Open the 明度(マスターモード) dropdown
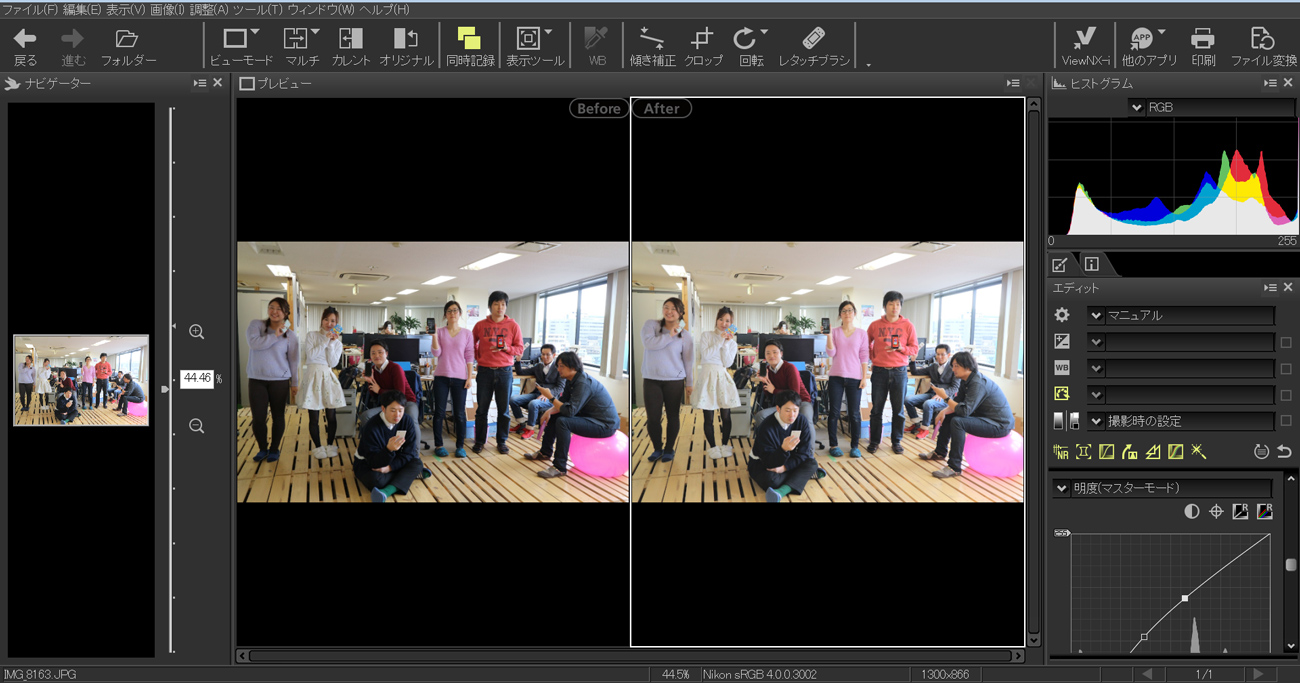This screenshot has width=1300, height=683. pyautogui.click(x=1062, y=488)
